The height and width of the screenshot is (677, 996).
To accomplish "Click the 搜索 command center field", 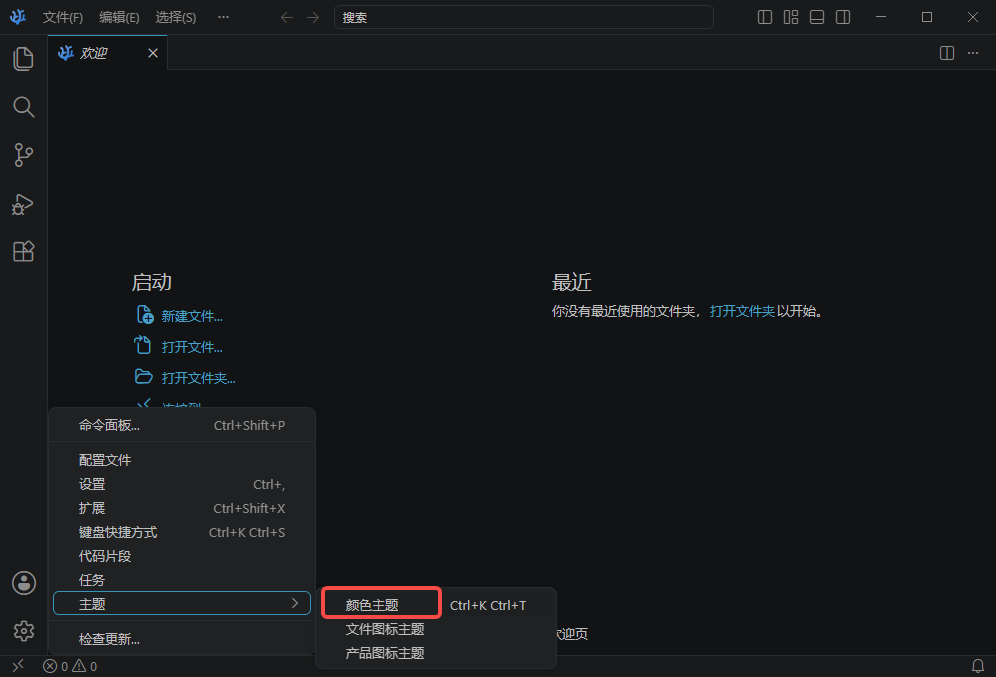I will pos(523,17).
